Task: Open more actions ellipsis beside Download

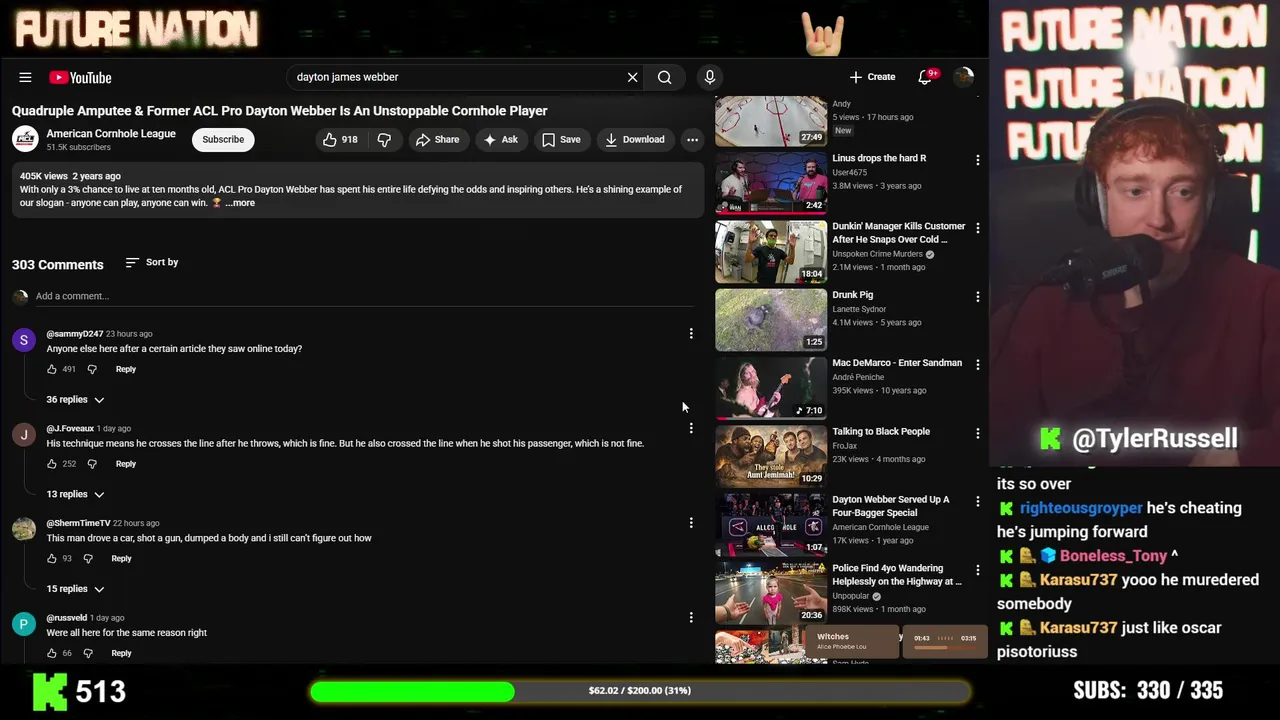Action: (692, 140)
